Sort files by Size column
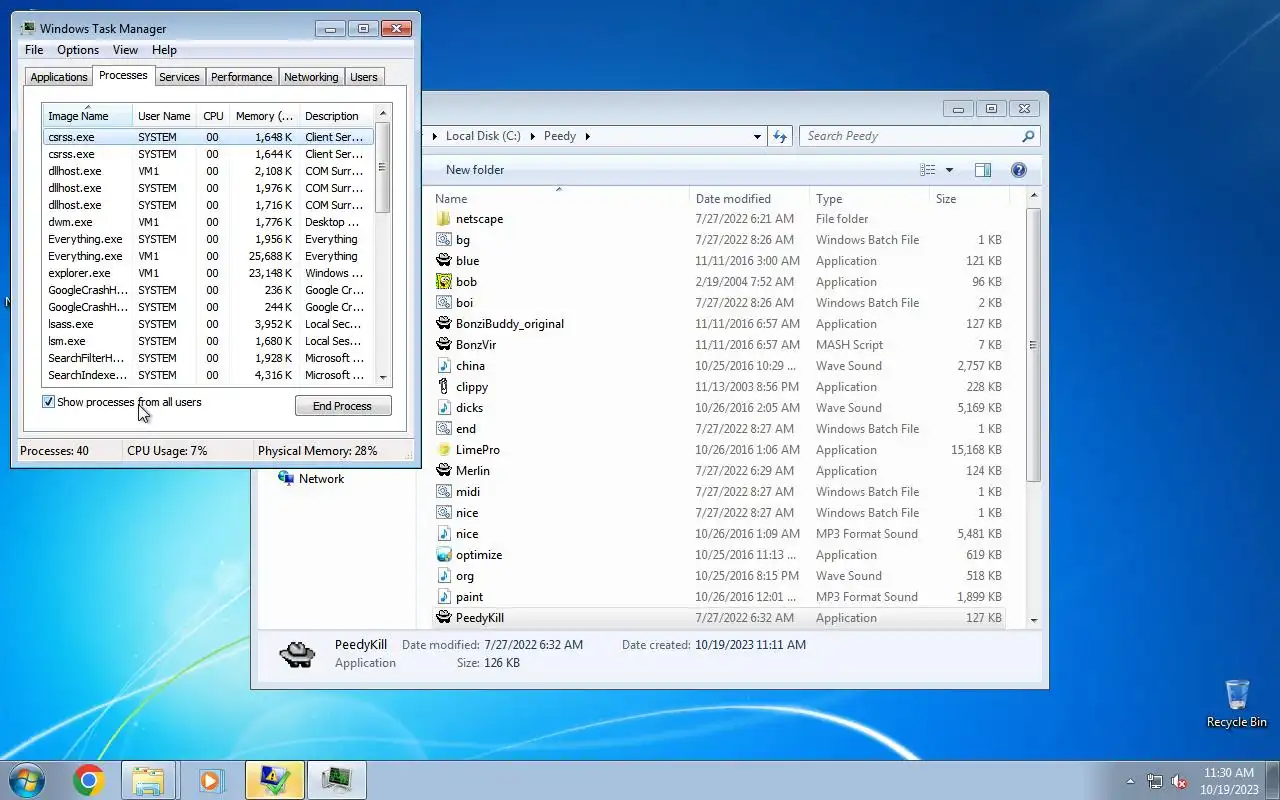The image size is (1280, 800). point(968,199)
